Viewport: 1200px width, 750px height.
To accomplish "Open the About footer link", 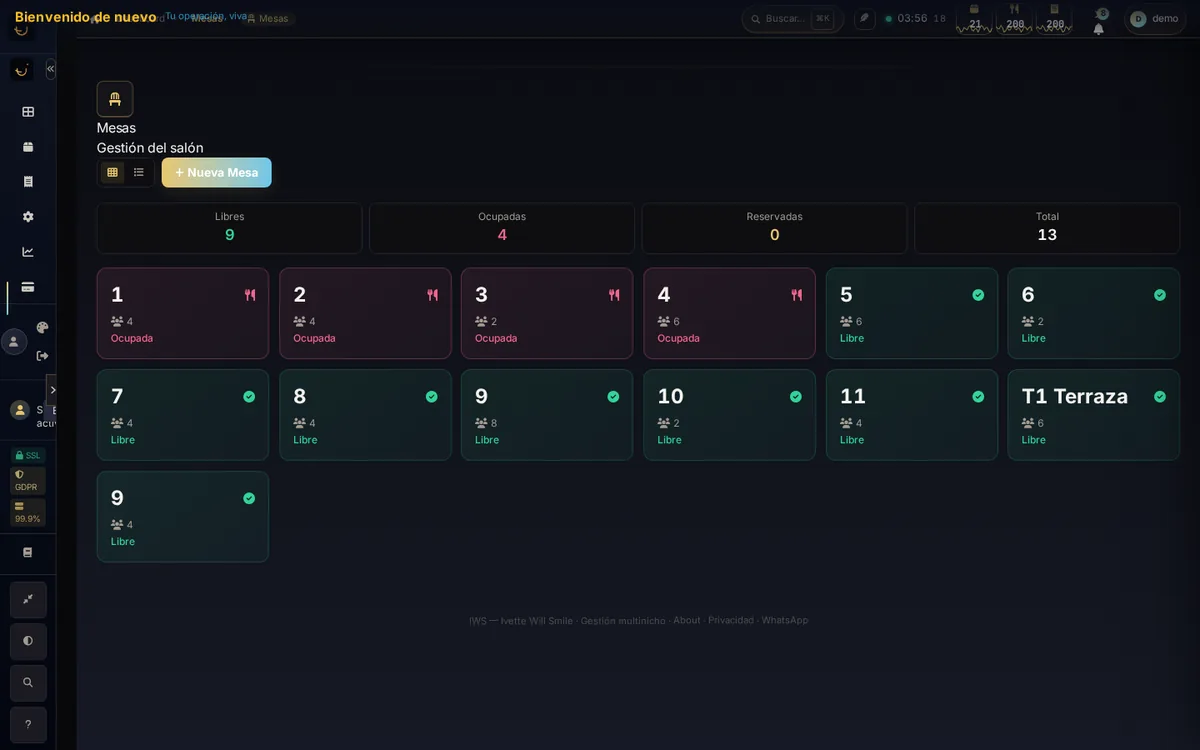I will tap(687, 620).
